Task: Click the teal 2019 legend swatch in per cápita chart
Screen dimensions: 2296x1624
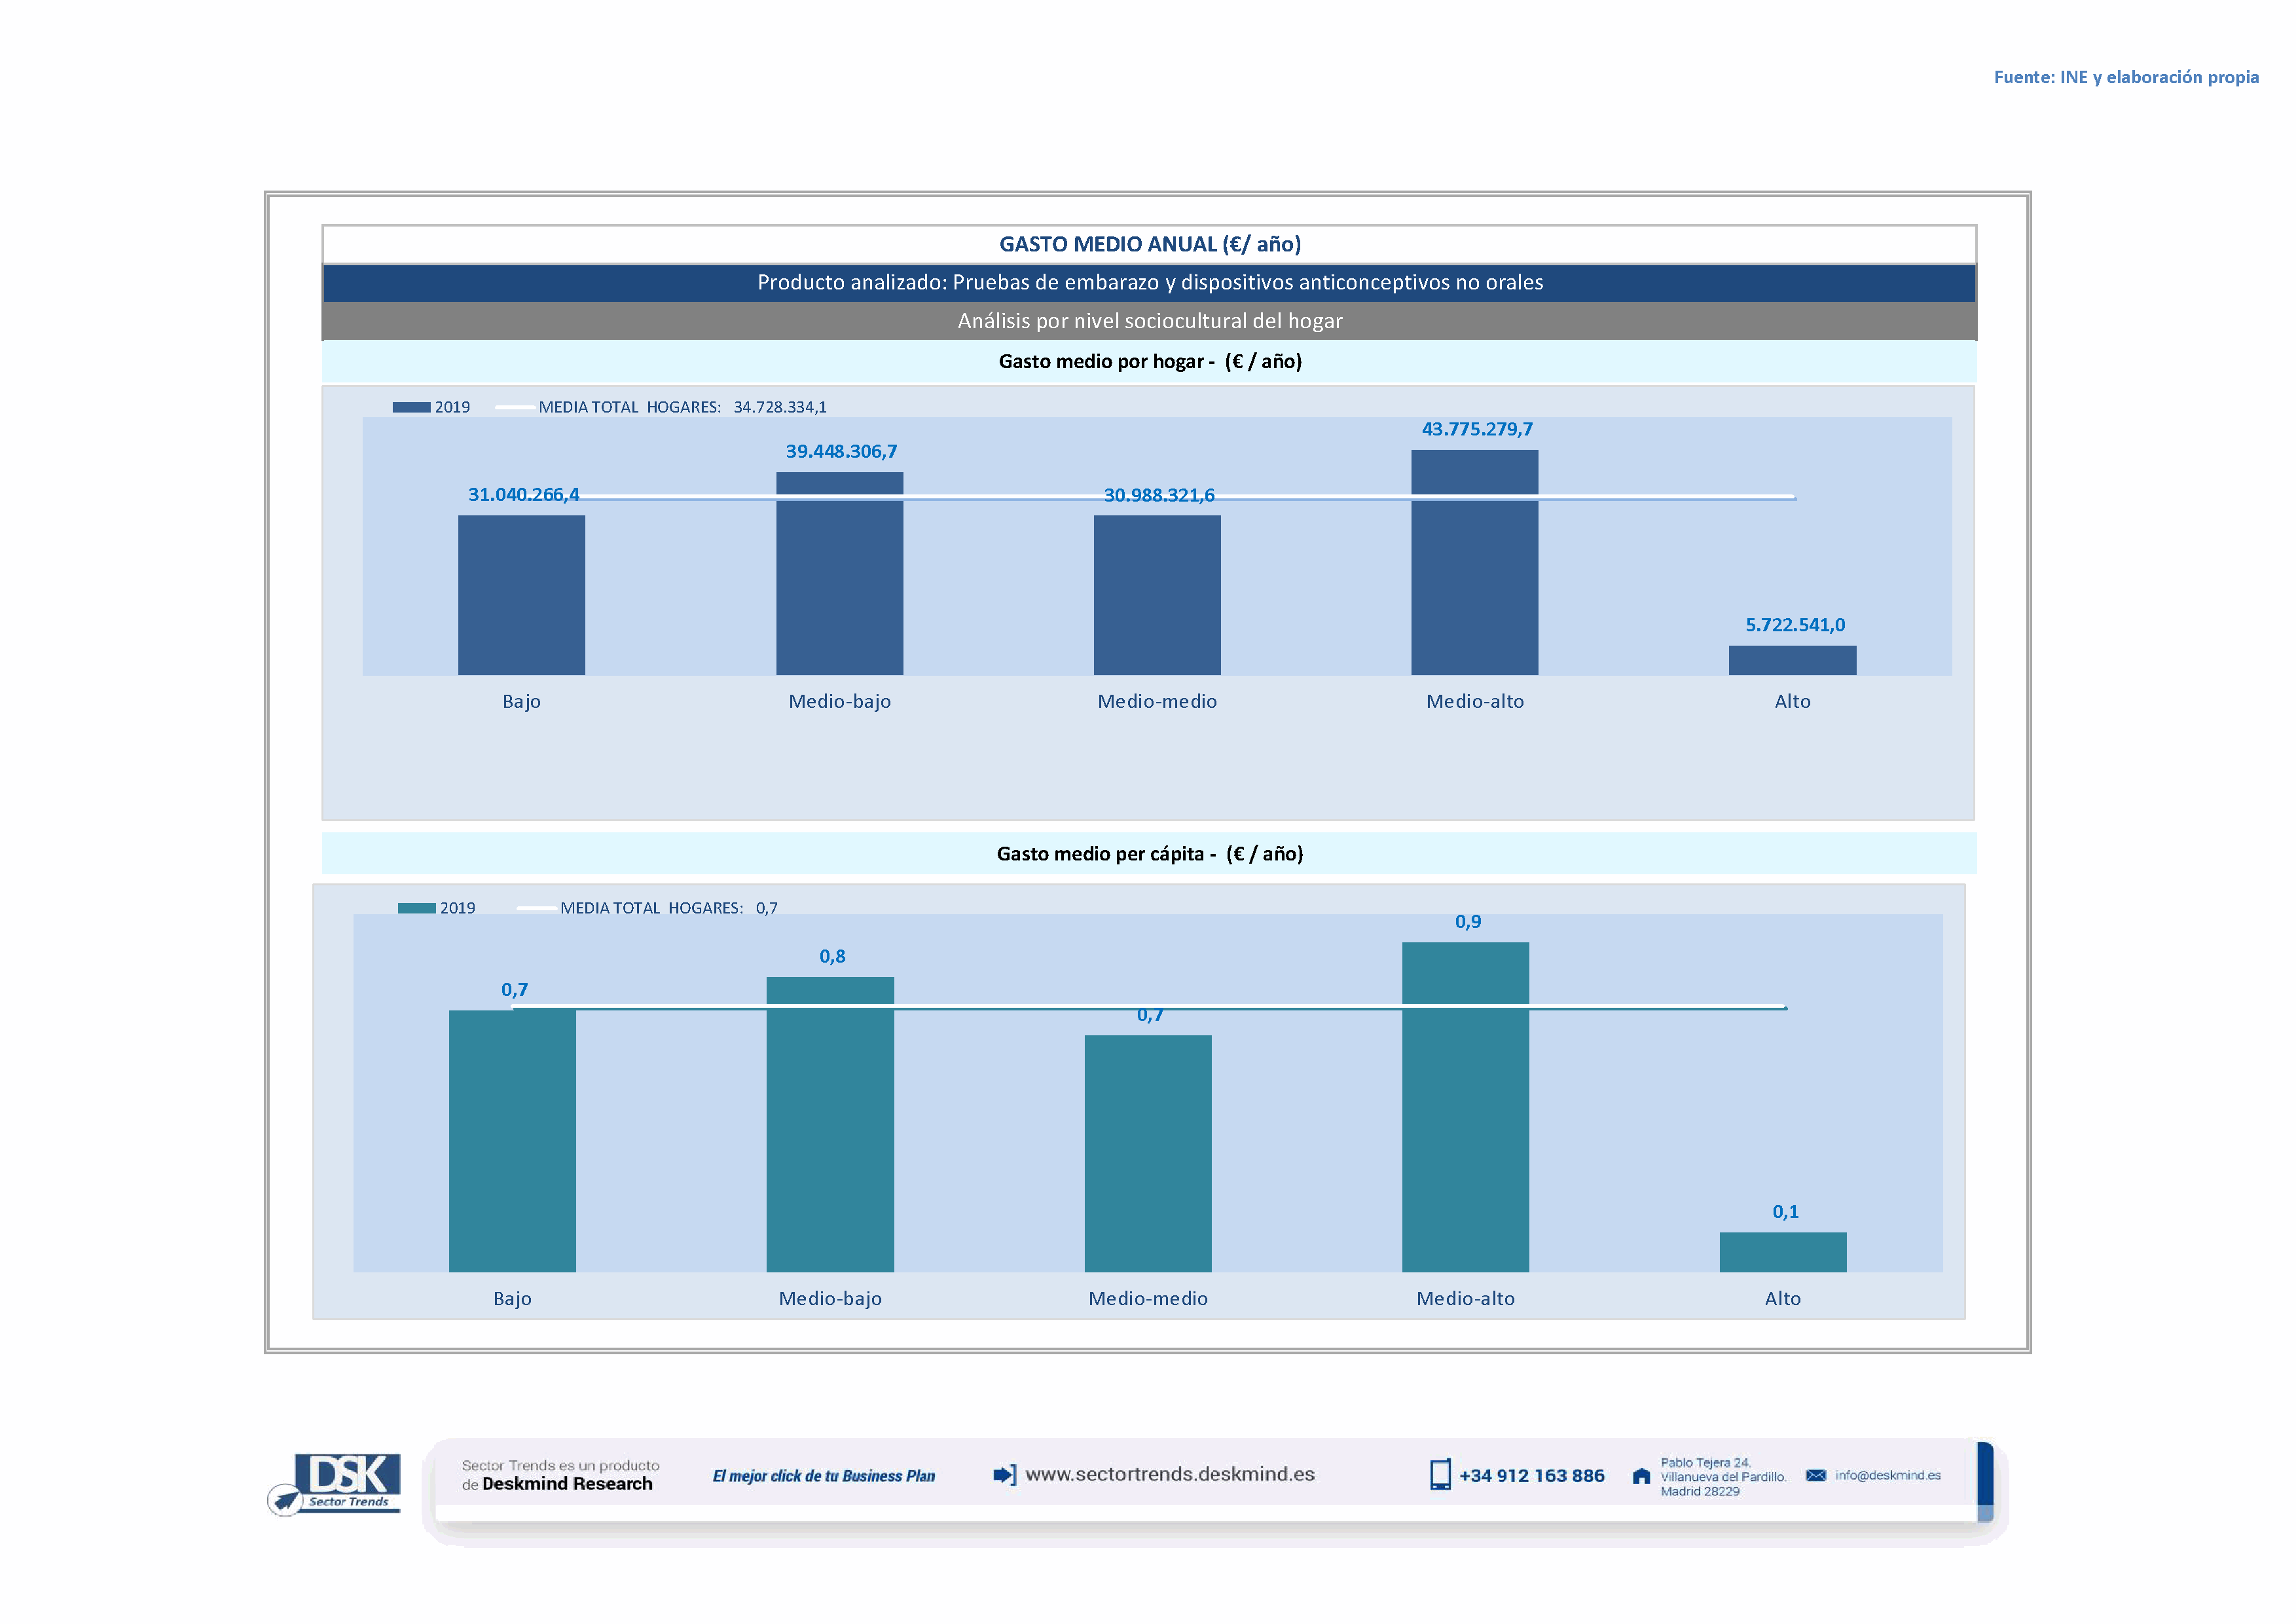Action: (416, 908)
